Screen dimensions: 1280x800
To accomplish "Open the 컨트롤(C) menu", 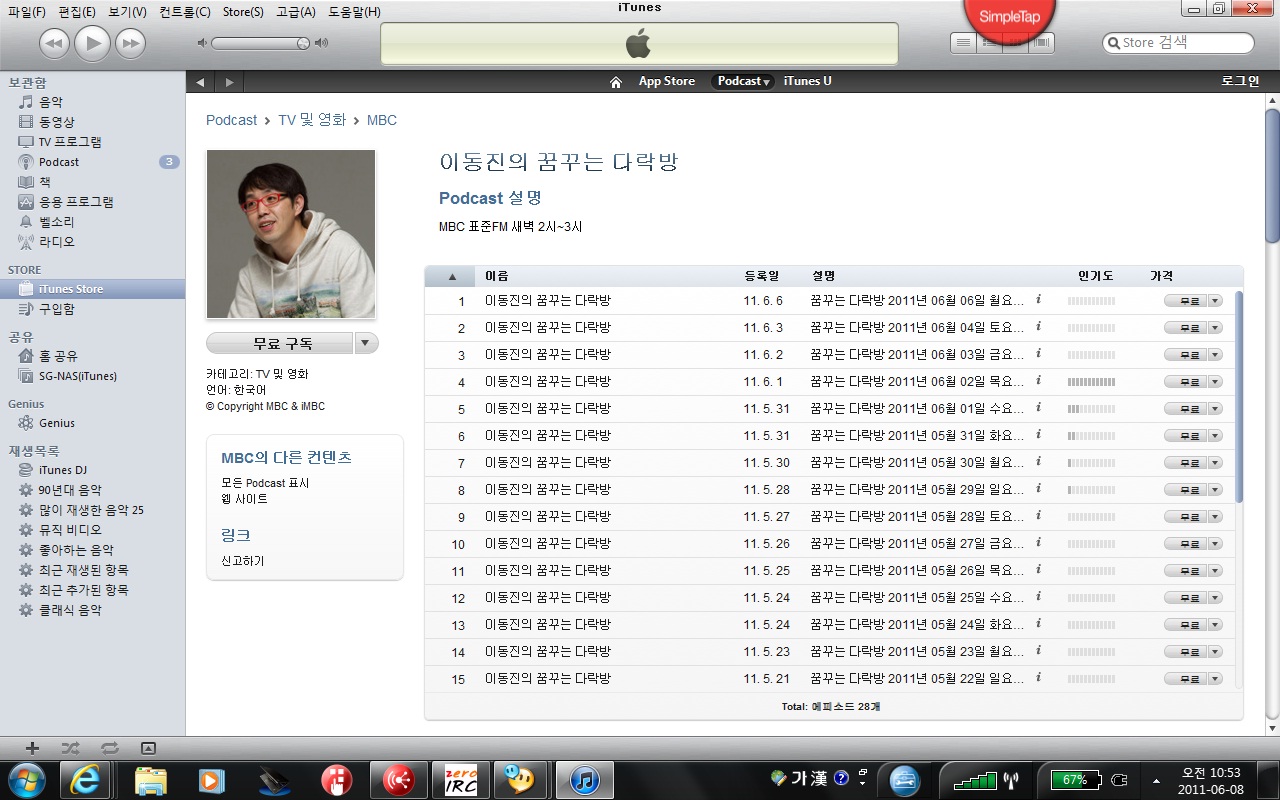I will point(185,12).
